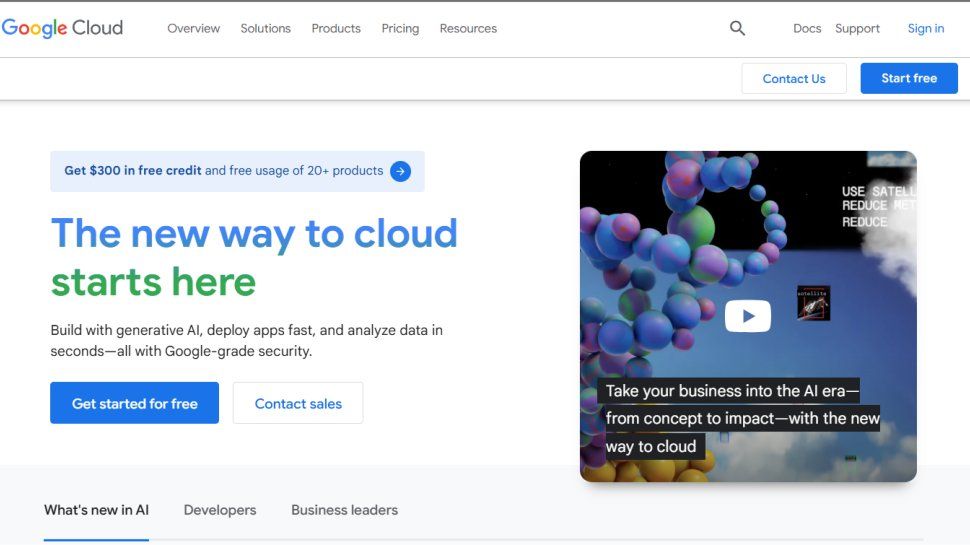Screen dimensions: 970x545
Task: Click the Contact Us button
Action: click(794, 79)
